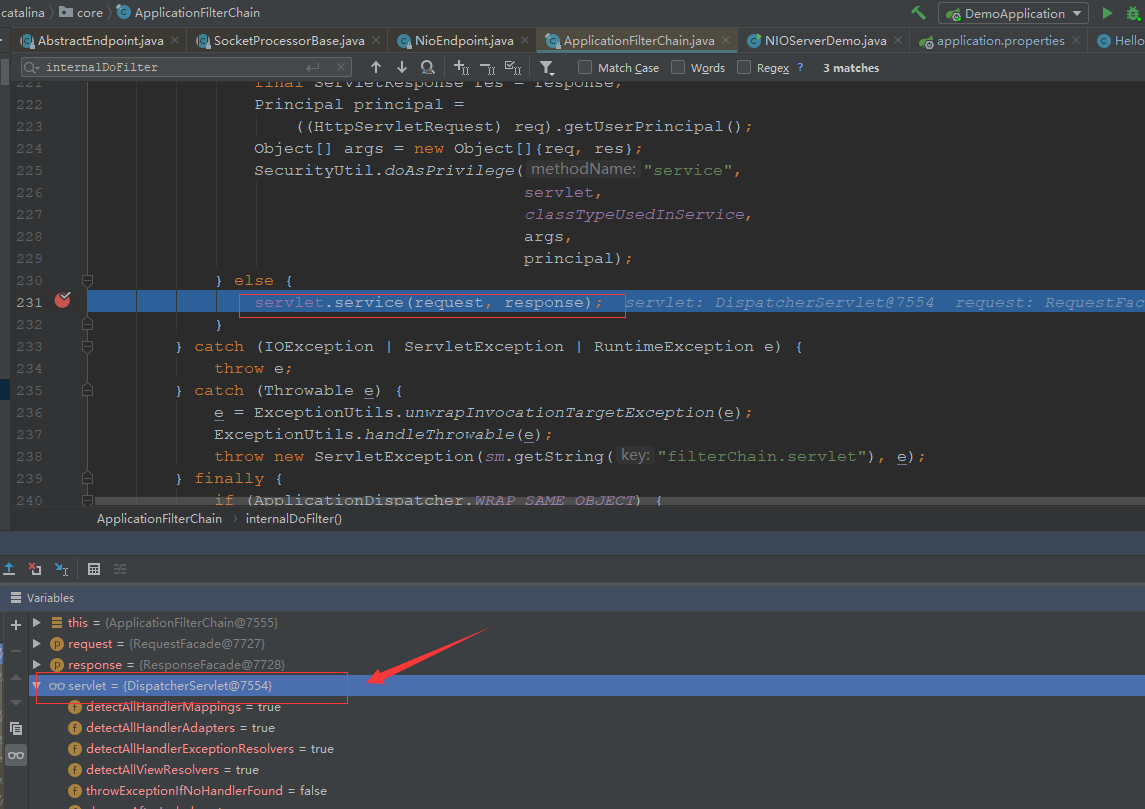The width and height of the screenshot is (1145, 809).
Task: Fold the finally block at line 239
Action: coord(87,478)
